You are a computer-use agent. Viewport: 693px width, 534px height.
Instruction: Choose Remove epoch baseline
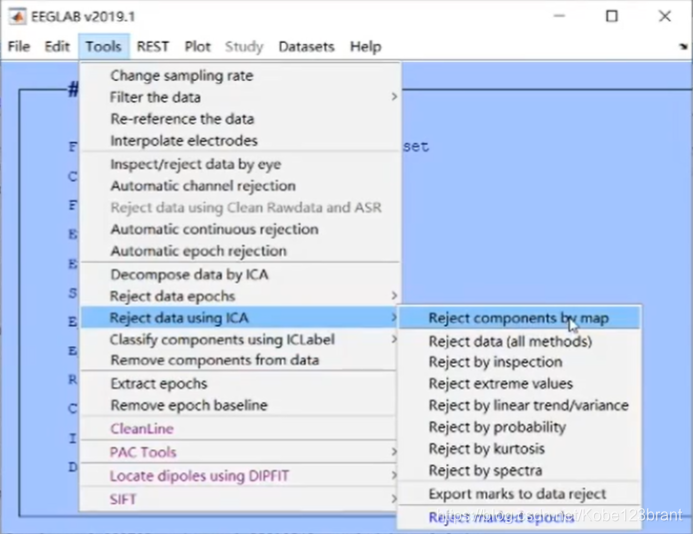point(241,405)
